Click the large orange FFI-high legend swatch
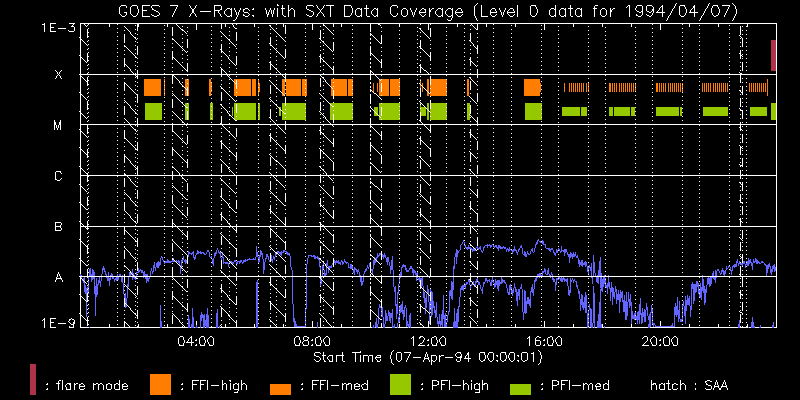The width and height of the screenshot is (800, 400). click(160, 384)
